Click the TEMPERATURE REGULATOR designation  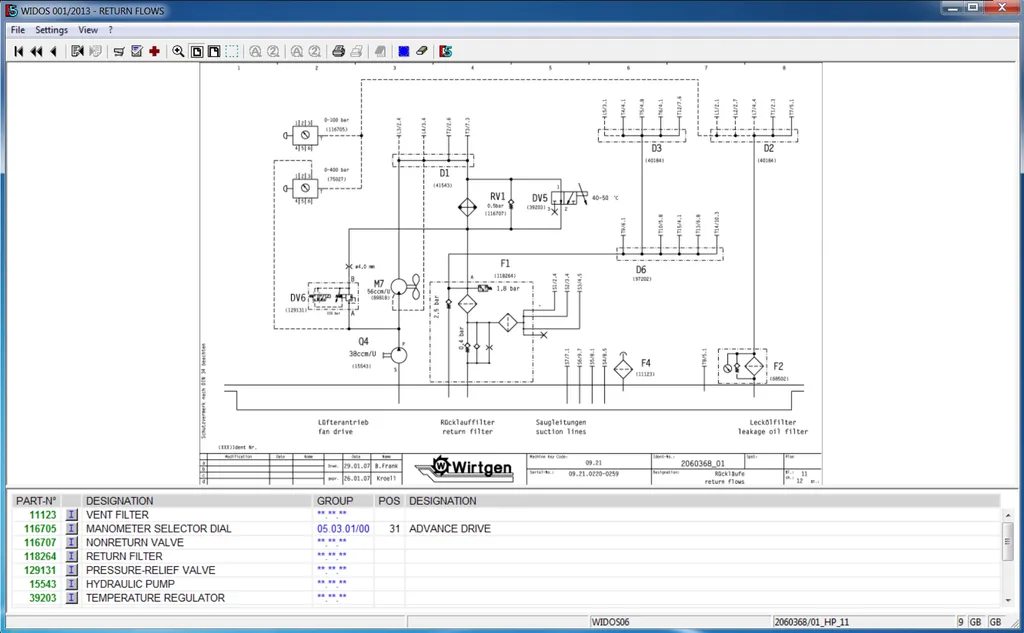(x=155, y=598)
